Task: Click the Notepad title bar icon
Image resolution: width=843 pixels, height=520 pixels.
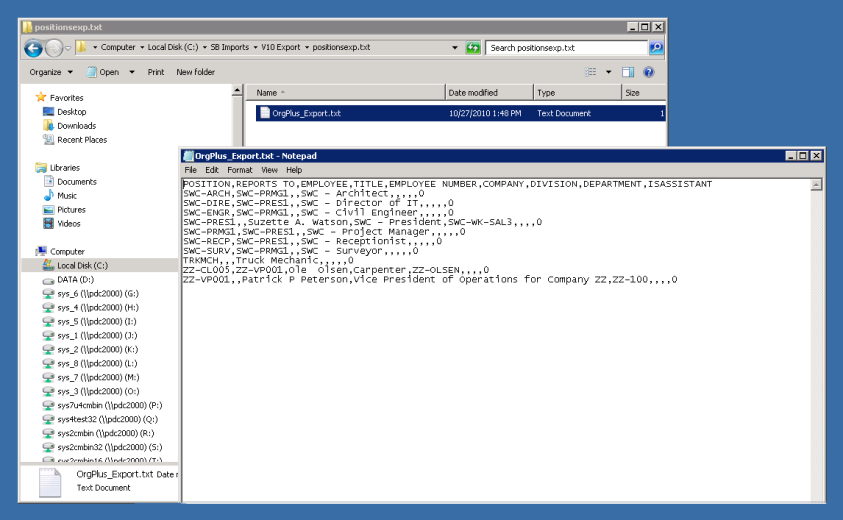Action: tap(188, 156)
